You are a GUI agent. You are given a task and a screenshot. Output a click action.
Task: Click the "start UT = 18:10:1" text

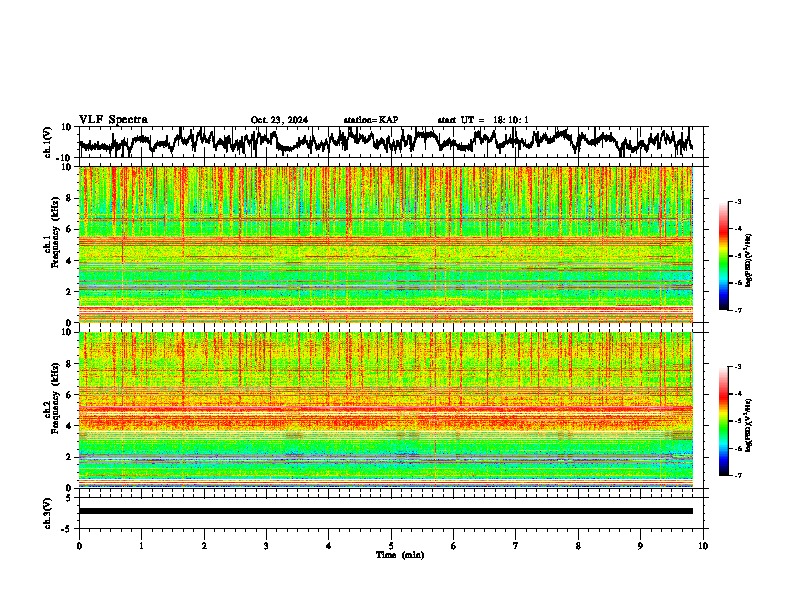(x=483, y=120)
